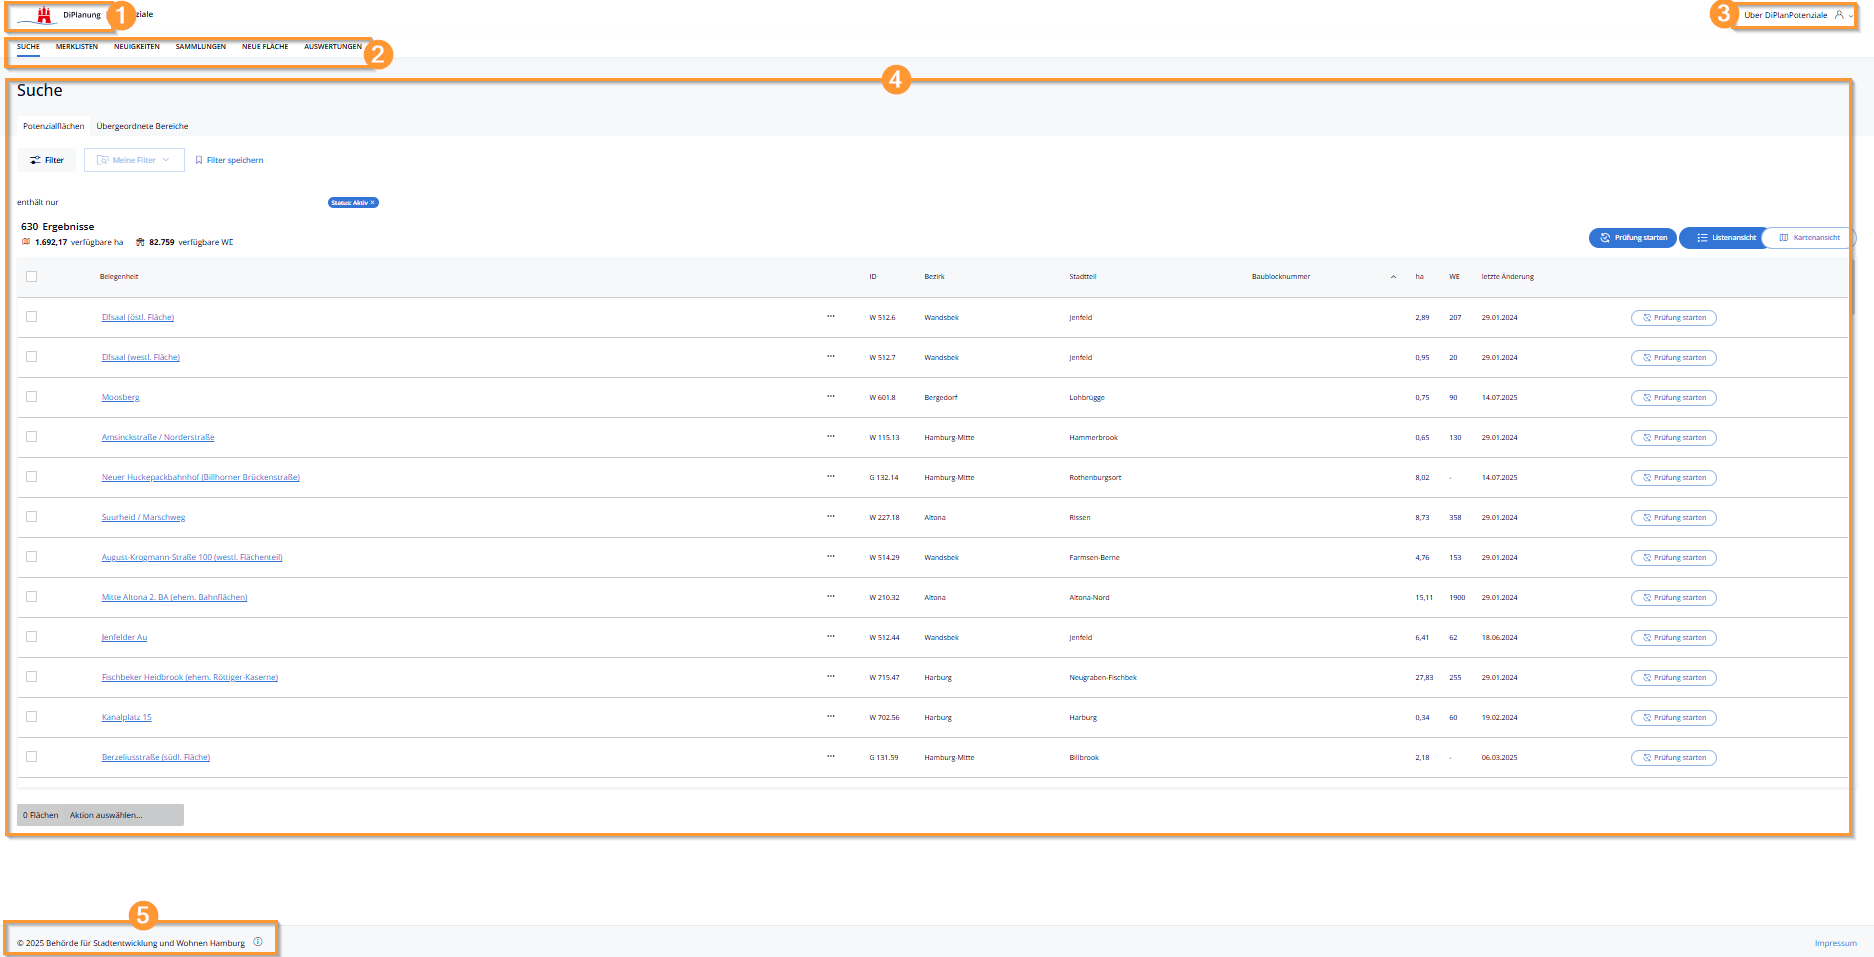Remove the Status Aktiv filter chip
This screenshot has height=957, width=1874.
(373, 203)
